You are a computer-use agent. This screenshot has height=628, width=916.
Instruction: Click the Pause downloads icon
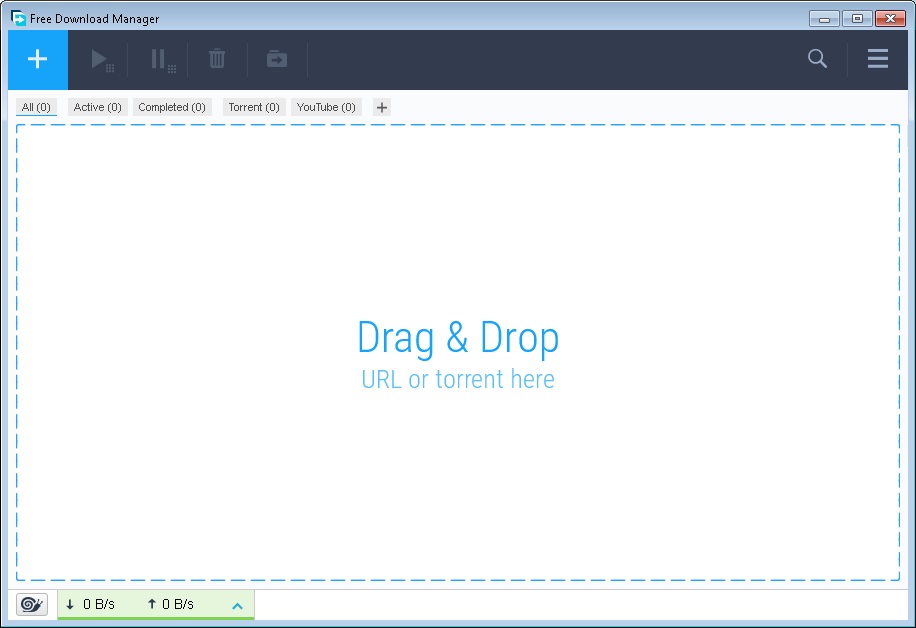[x=159, y=59]
